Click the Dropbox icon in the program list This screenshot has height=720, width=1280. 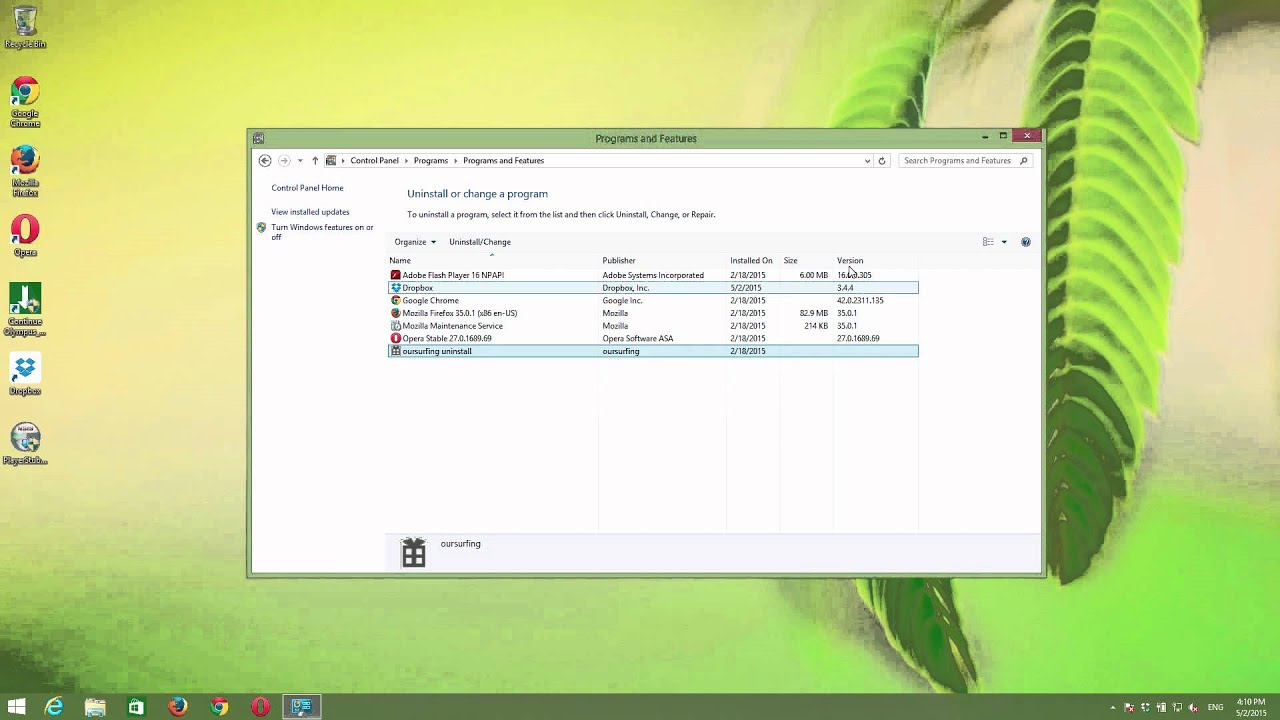(396, 288)
